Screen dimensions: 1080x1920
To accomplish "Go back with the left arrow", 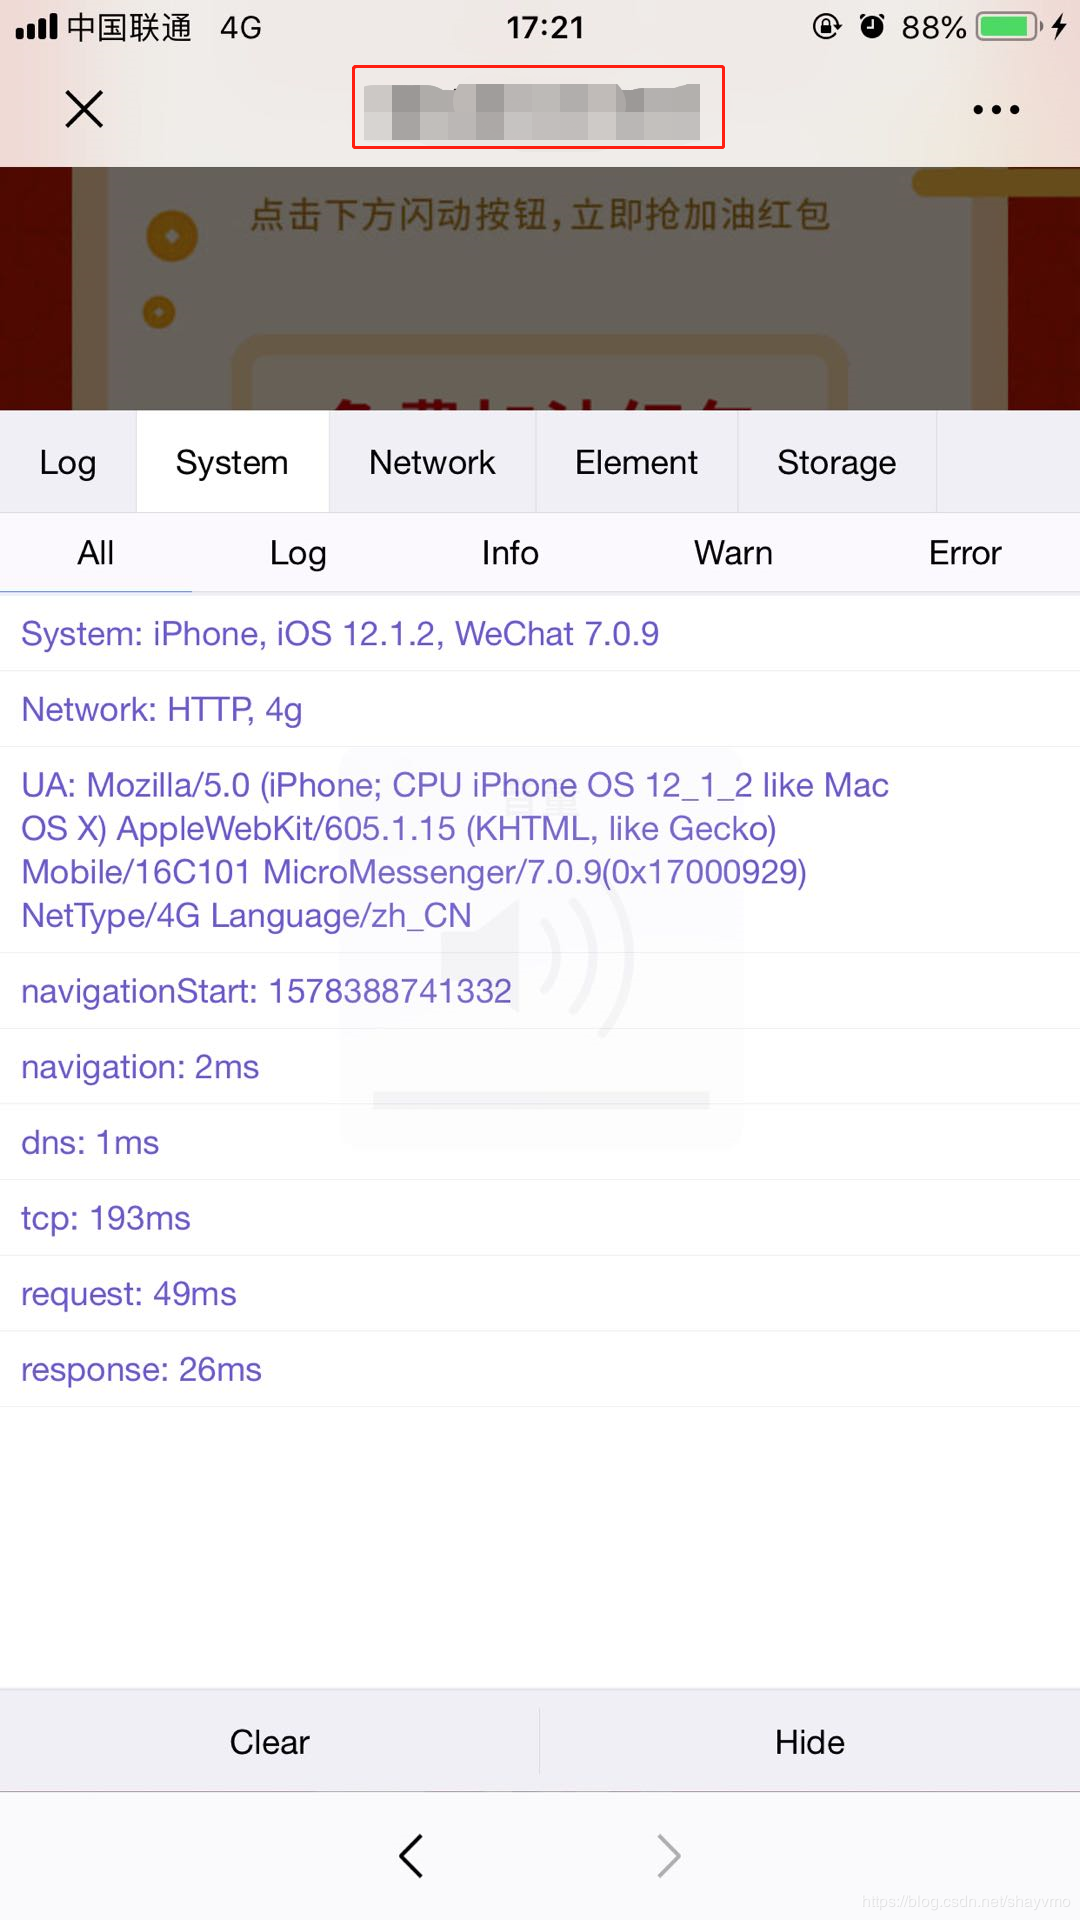I will pyautogui.click(x=411, y=1856).
